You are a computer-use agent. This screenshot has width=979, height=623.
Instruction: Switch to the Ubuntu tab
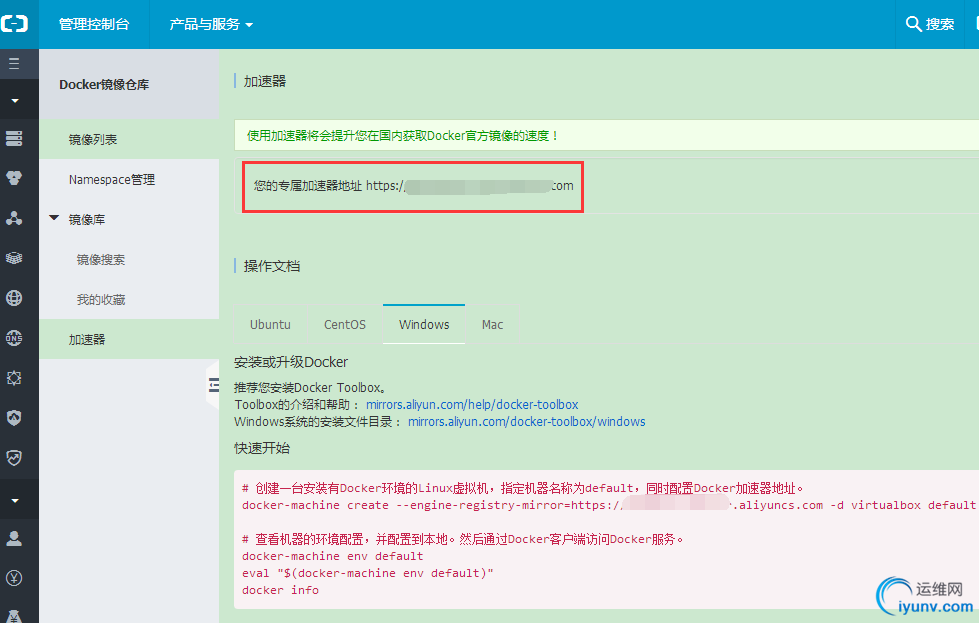(x=270, y=325)
